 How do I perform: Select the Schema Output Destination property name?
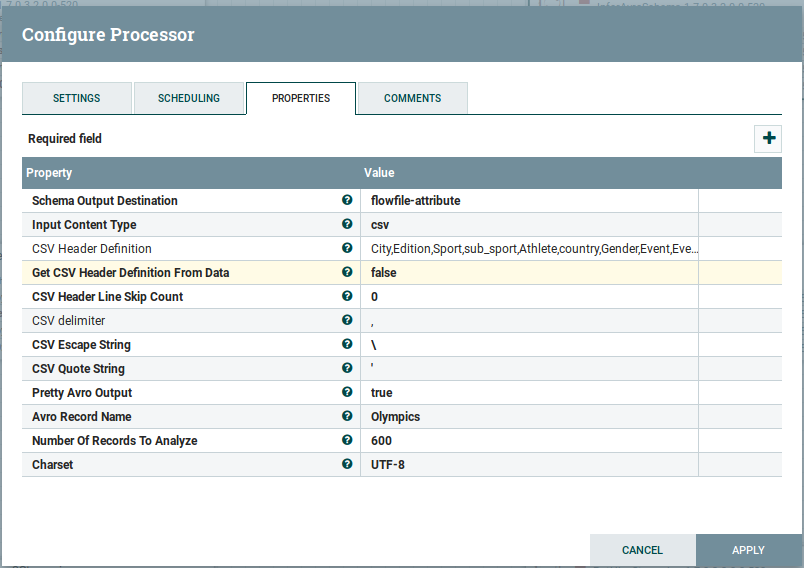[105, 200]
